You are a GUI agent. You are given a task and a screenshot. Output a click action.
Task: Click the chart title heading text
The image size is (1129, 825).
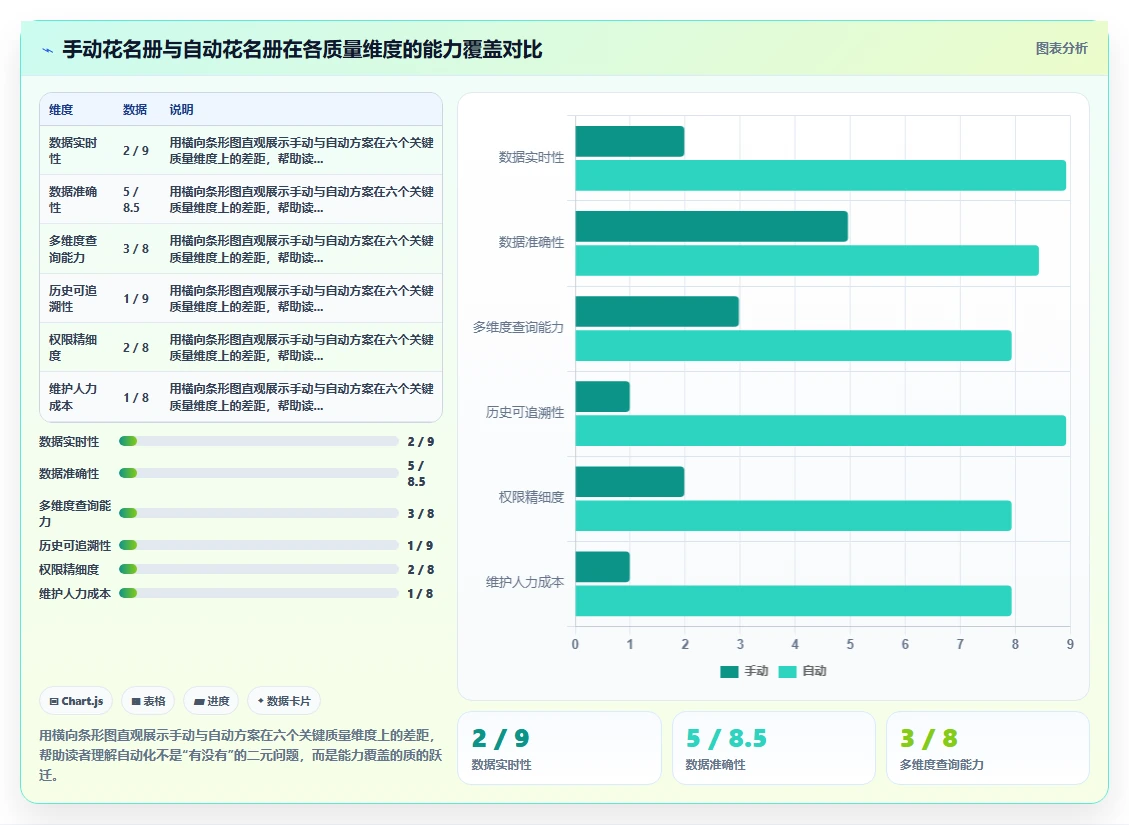pyautogui.click(x=302, y=50)
